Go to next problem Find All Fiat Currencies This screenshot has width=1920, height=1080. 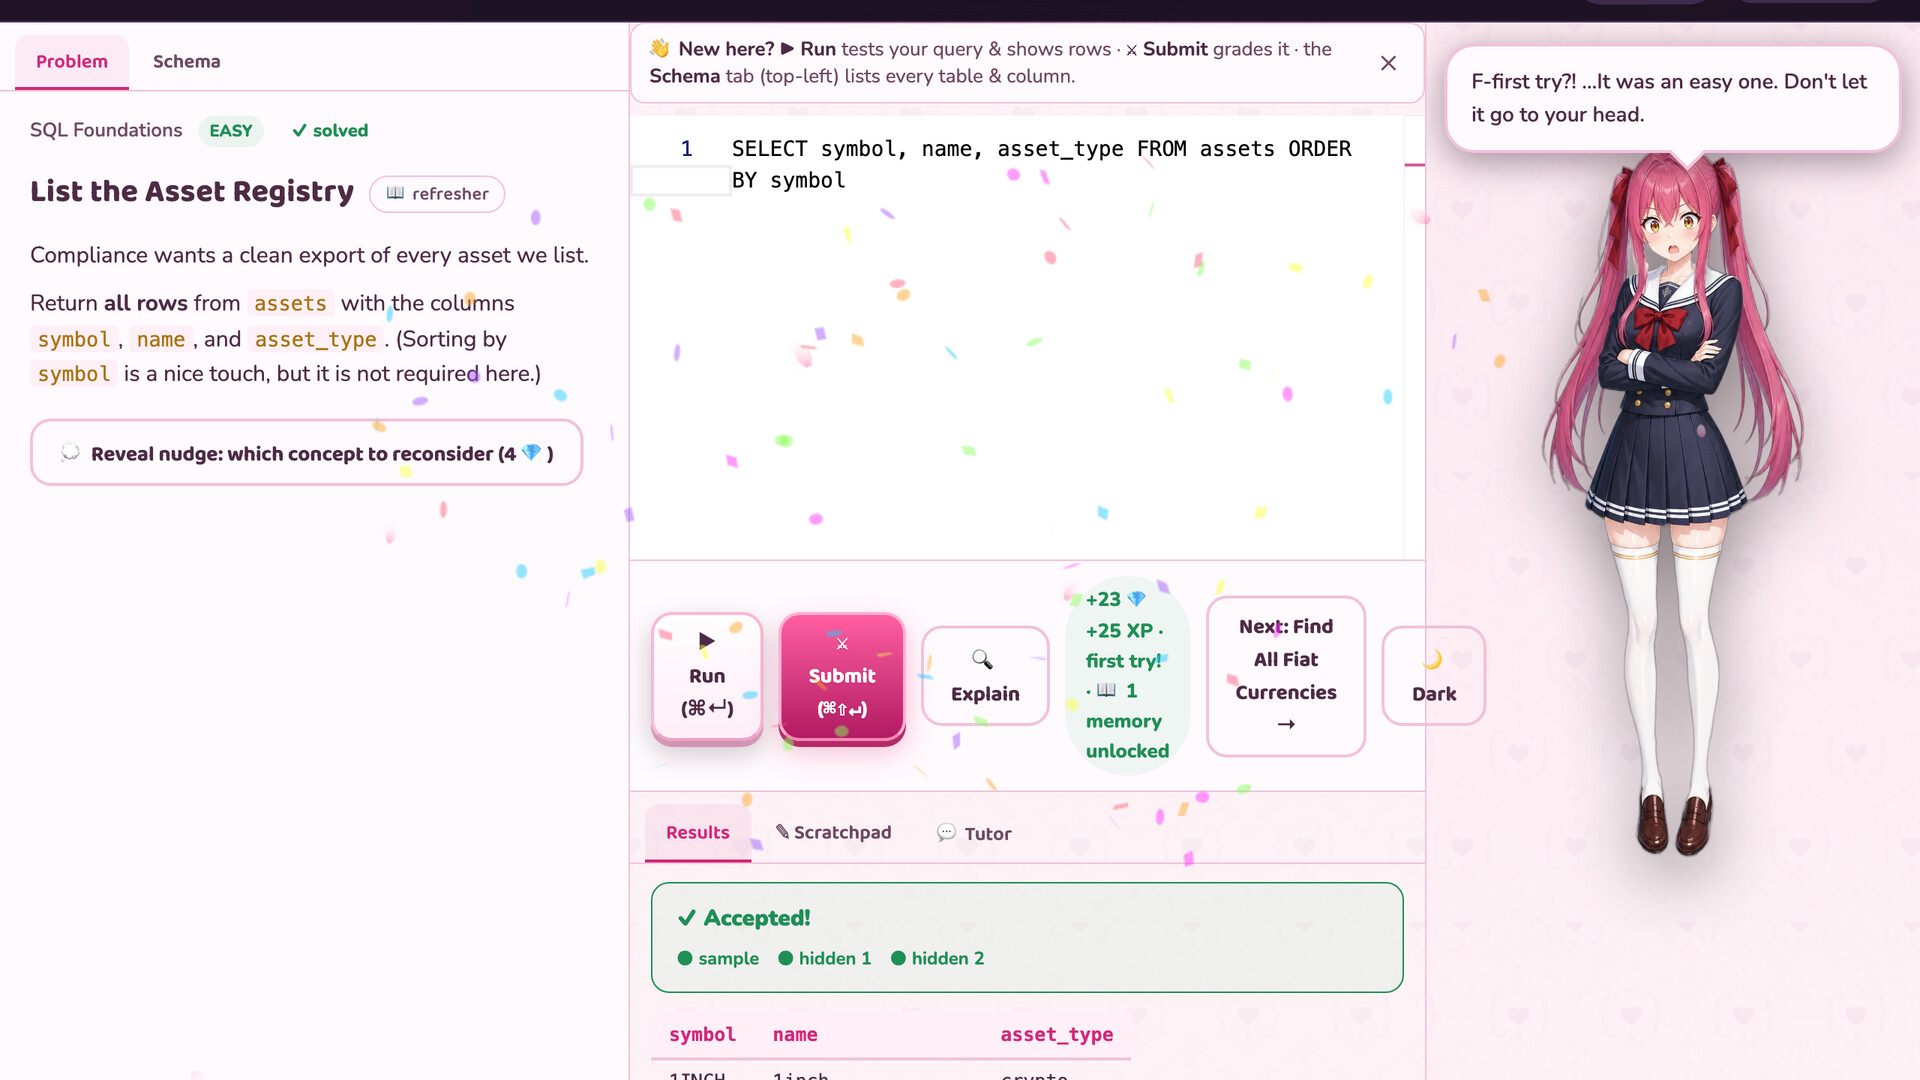point(1286,676)
